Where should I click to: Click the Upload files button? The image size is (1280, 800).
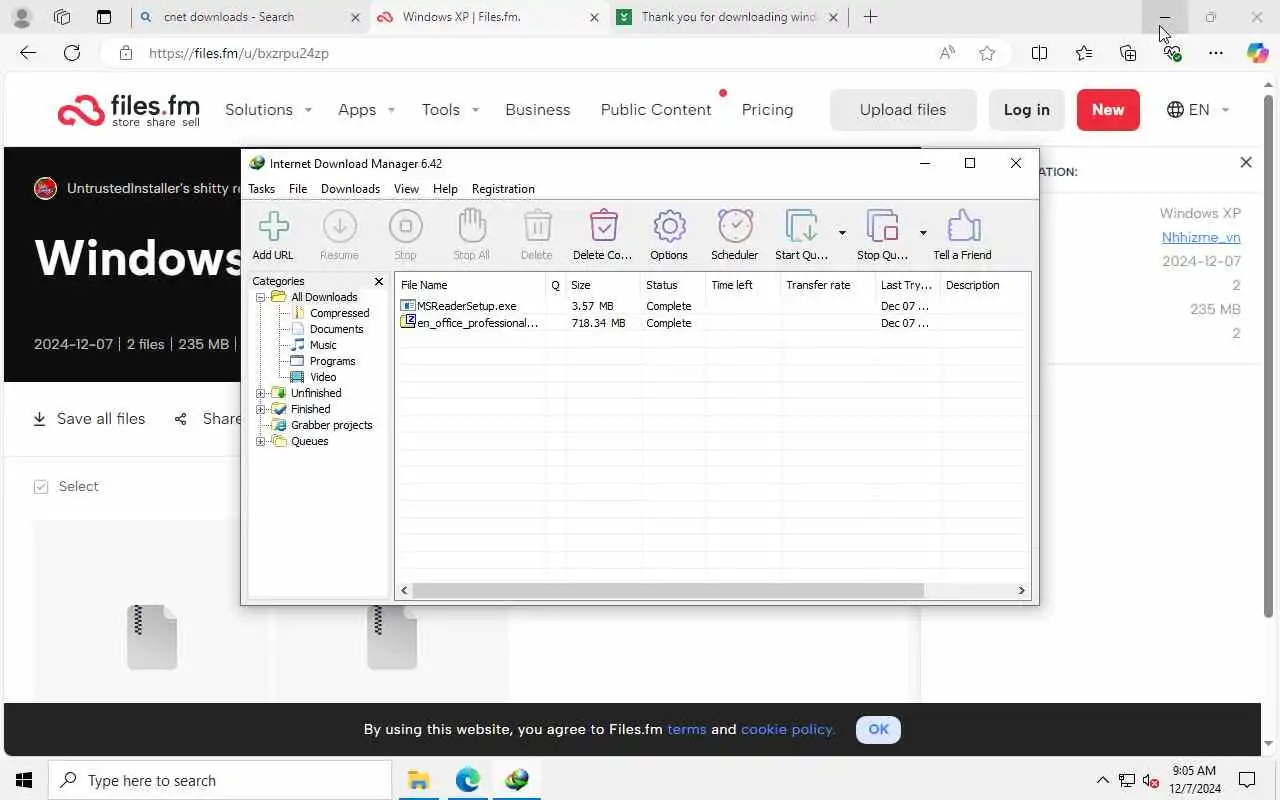903,110
